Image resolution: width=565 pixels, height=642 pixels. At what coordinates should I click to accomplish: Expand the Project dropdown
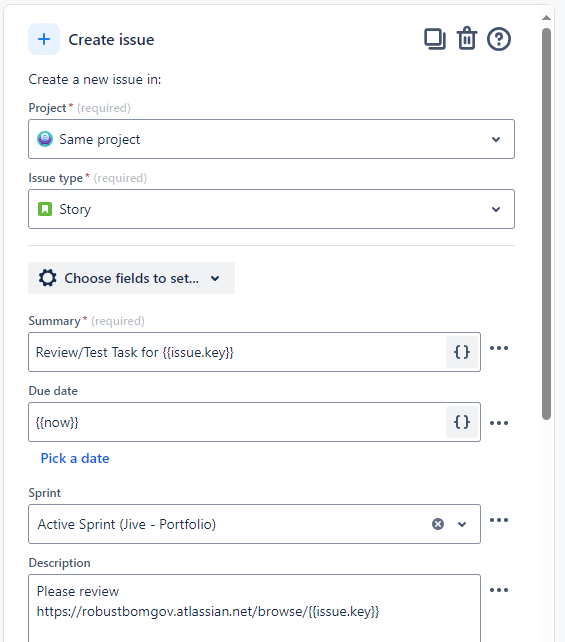(271, 139)
